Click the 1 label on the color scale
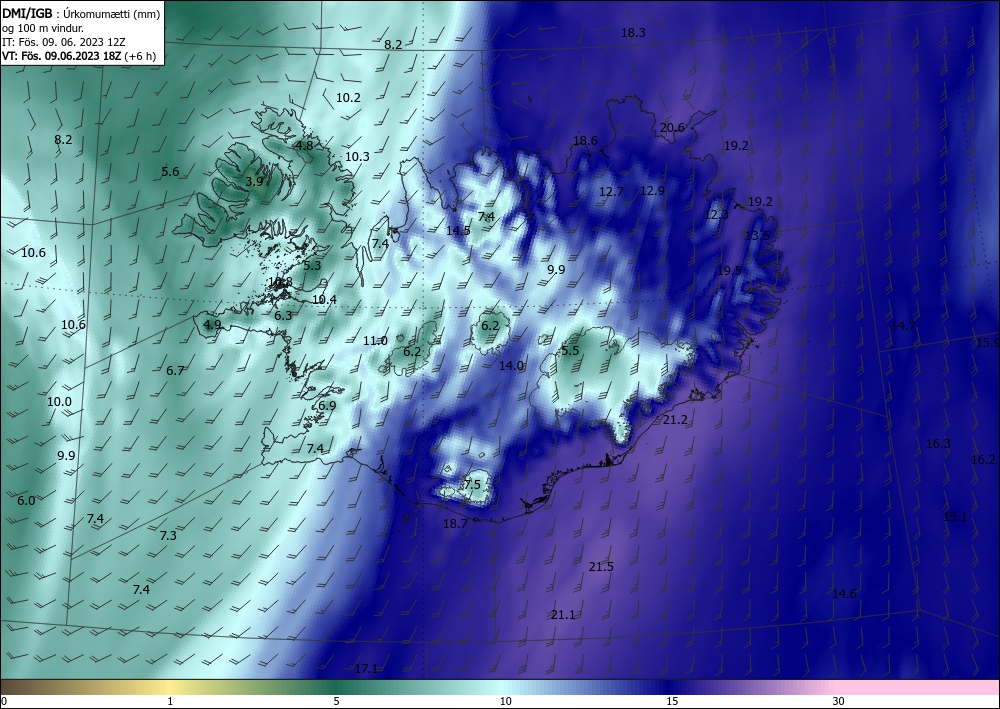Image resolution: width=1000 pixels, height=709 pixels. [x=170, y=701]
